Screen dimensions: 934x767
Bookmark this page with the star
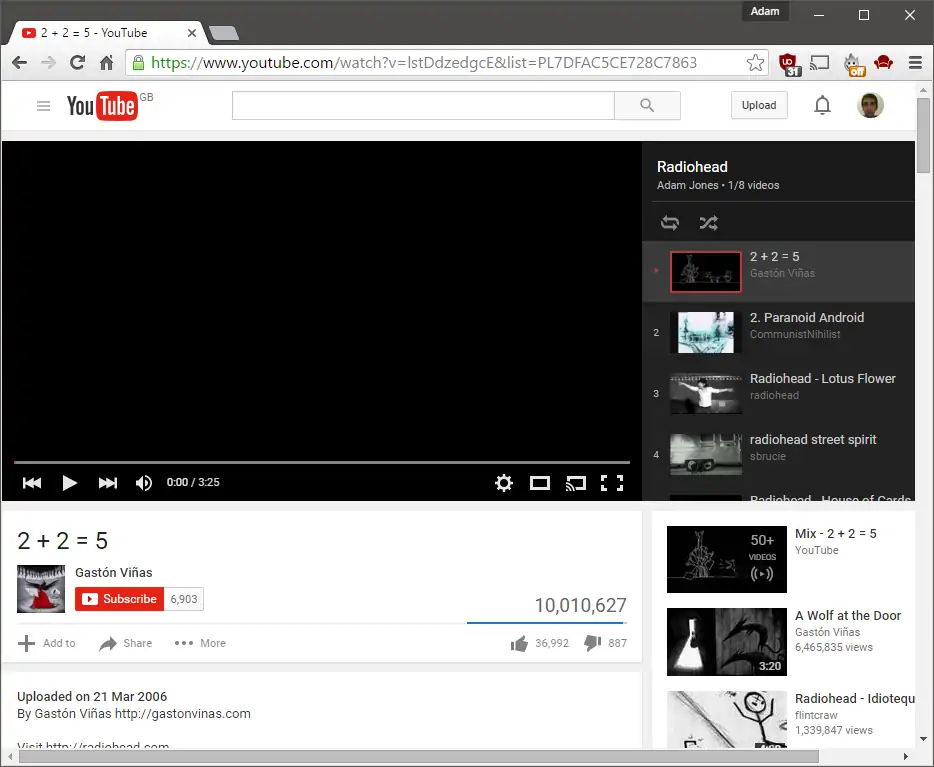(755, 63)
